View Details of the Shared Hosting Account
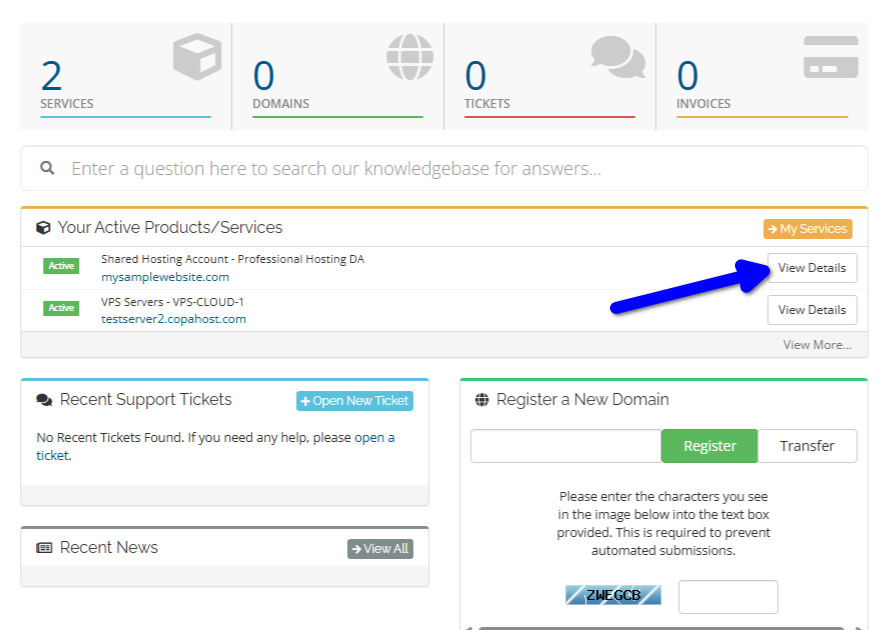Image resolution: width=892 pixels, height=630 pixels. point(812,268)
